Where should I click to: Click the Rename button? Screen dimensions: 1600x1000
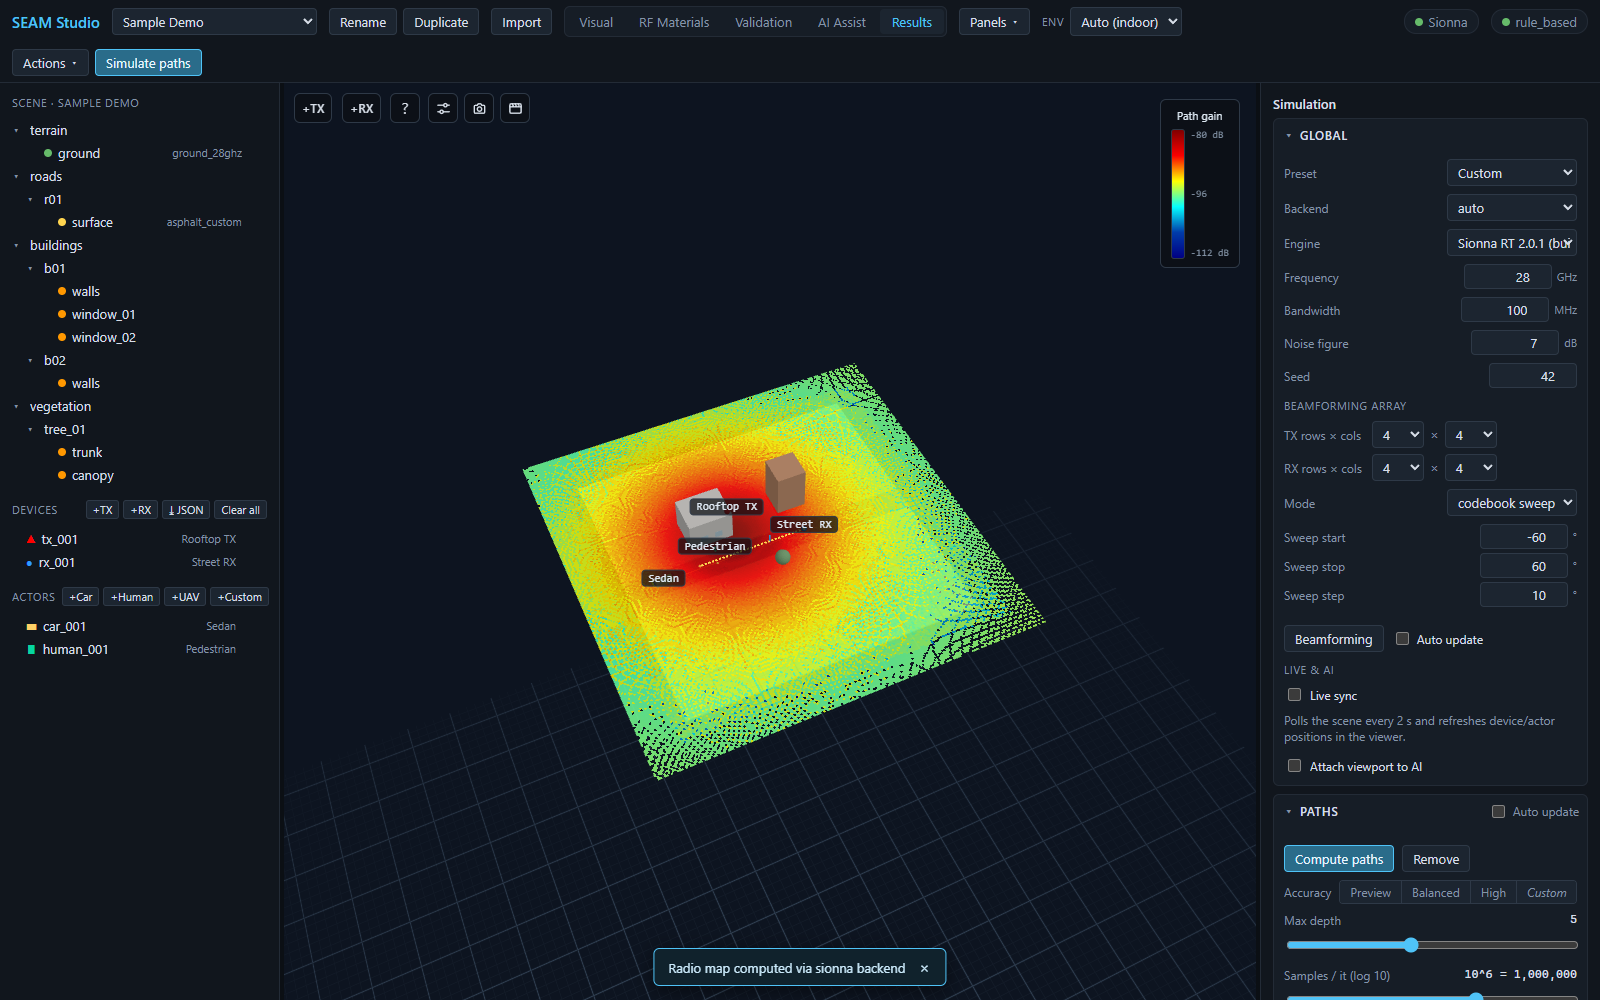pyautogui.click(x=363, y=22)
